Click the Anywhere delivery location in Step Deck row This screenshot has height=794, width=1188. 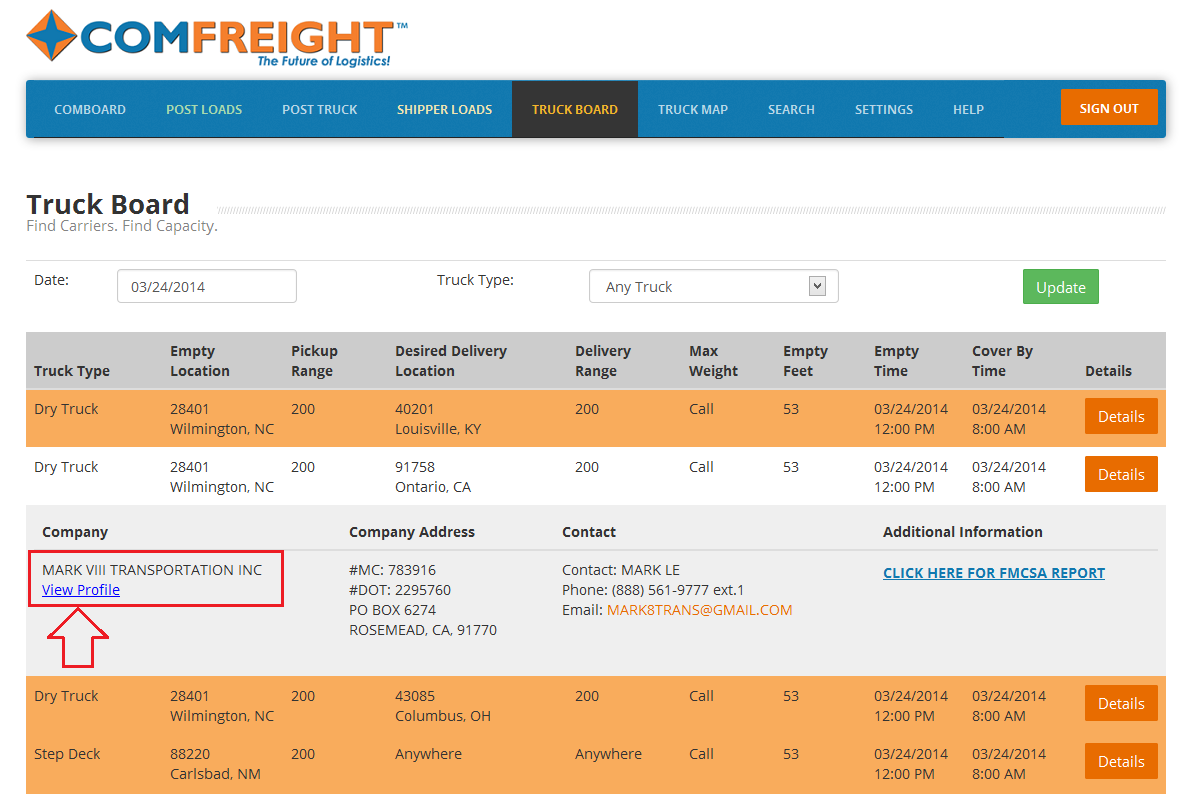point(428,754)
